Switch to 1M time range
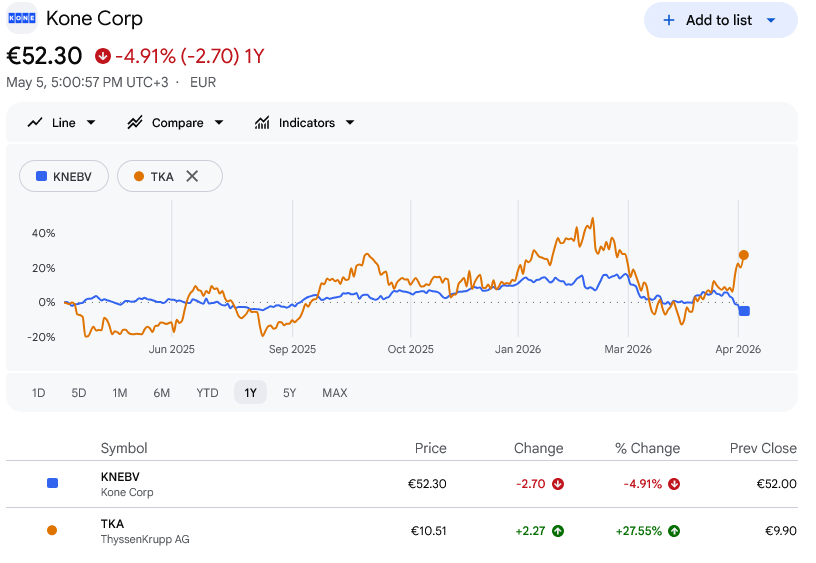The height and width of the screenshot is (563, 816). coord(120,393)
